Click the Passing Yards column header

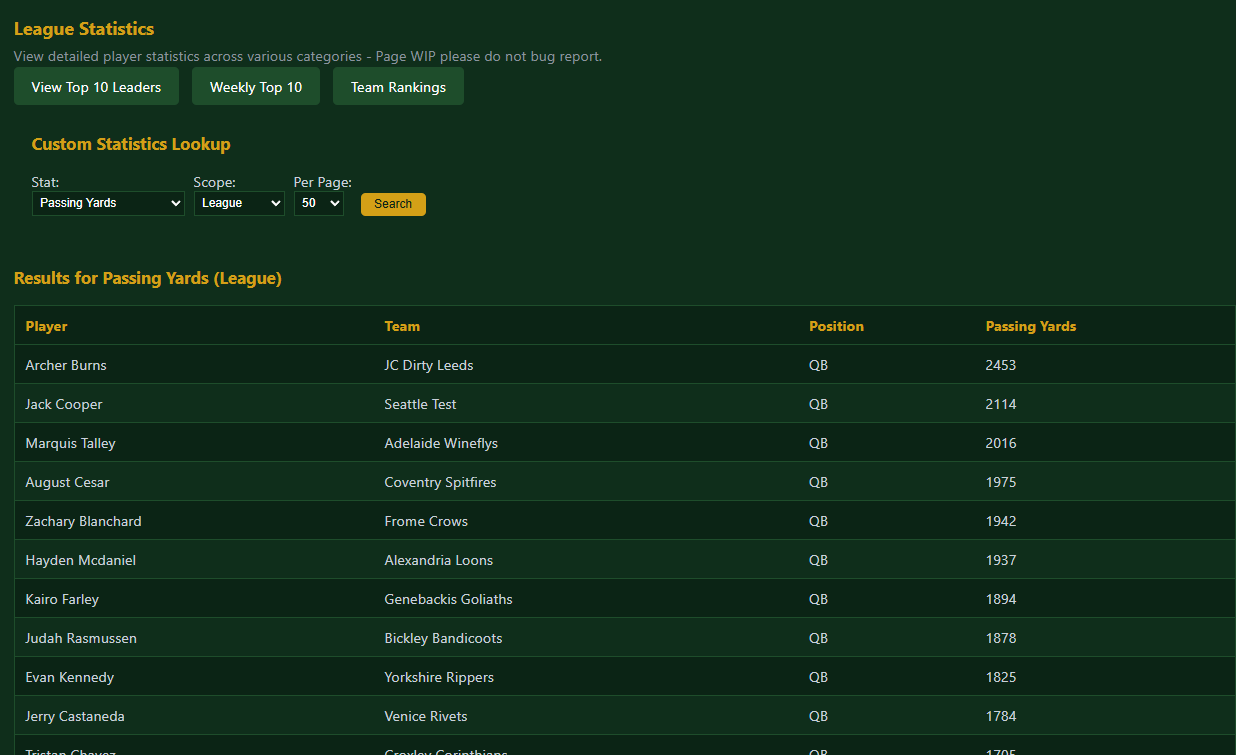pyautogui.click(x=1030, y=326)
